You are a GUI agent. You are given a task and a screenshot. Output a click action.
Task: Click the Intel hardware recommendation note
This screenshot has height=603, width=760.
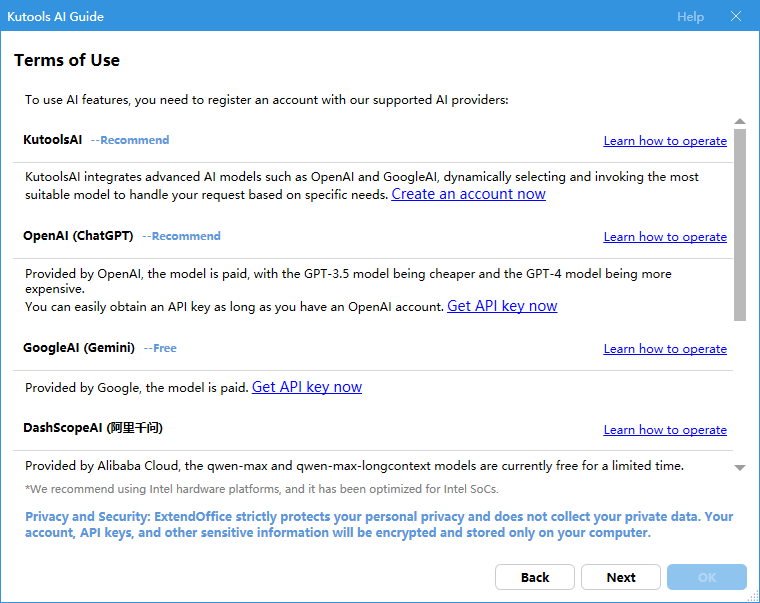262,489
